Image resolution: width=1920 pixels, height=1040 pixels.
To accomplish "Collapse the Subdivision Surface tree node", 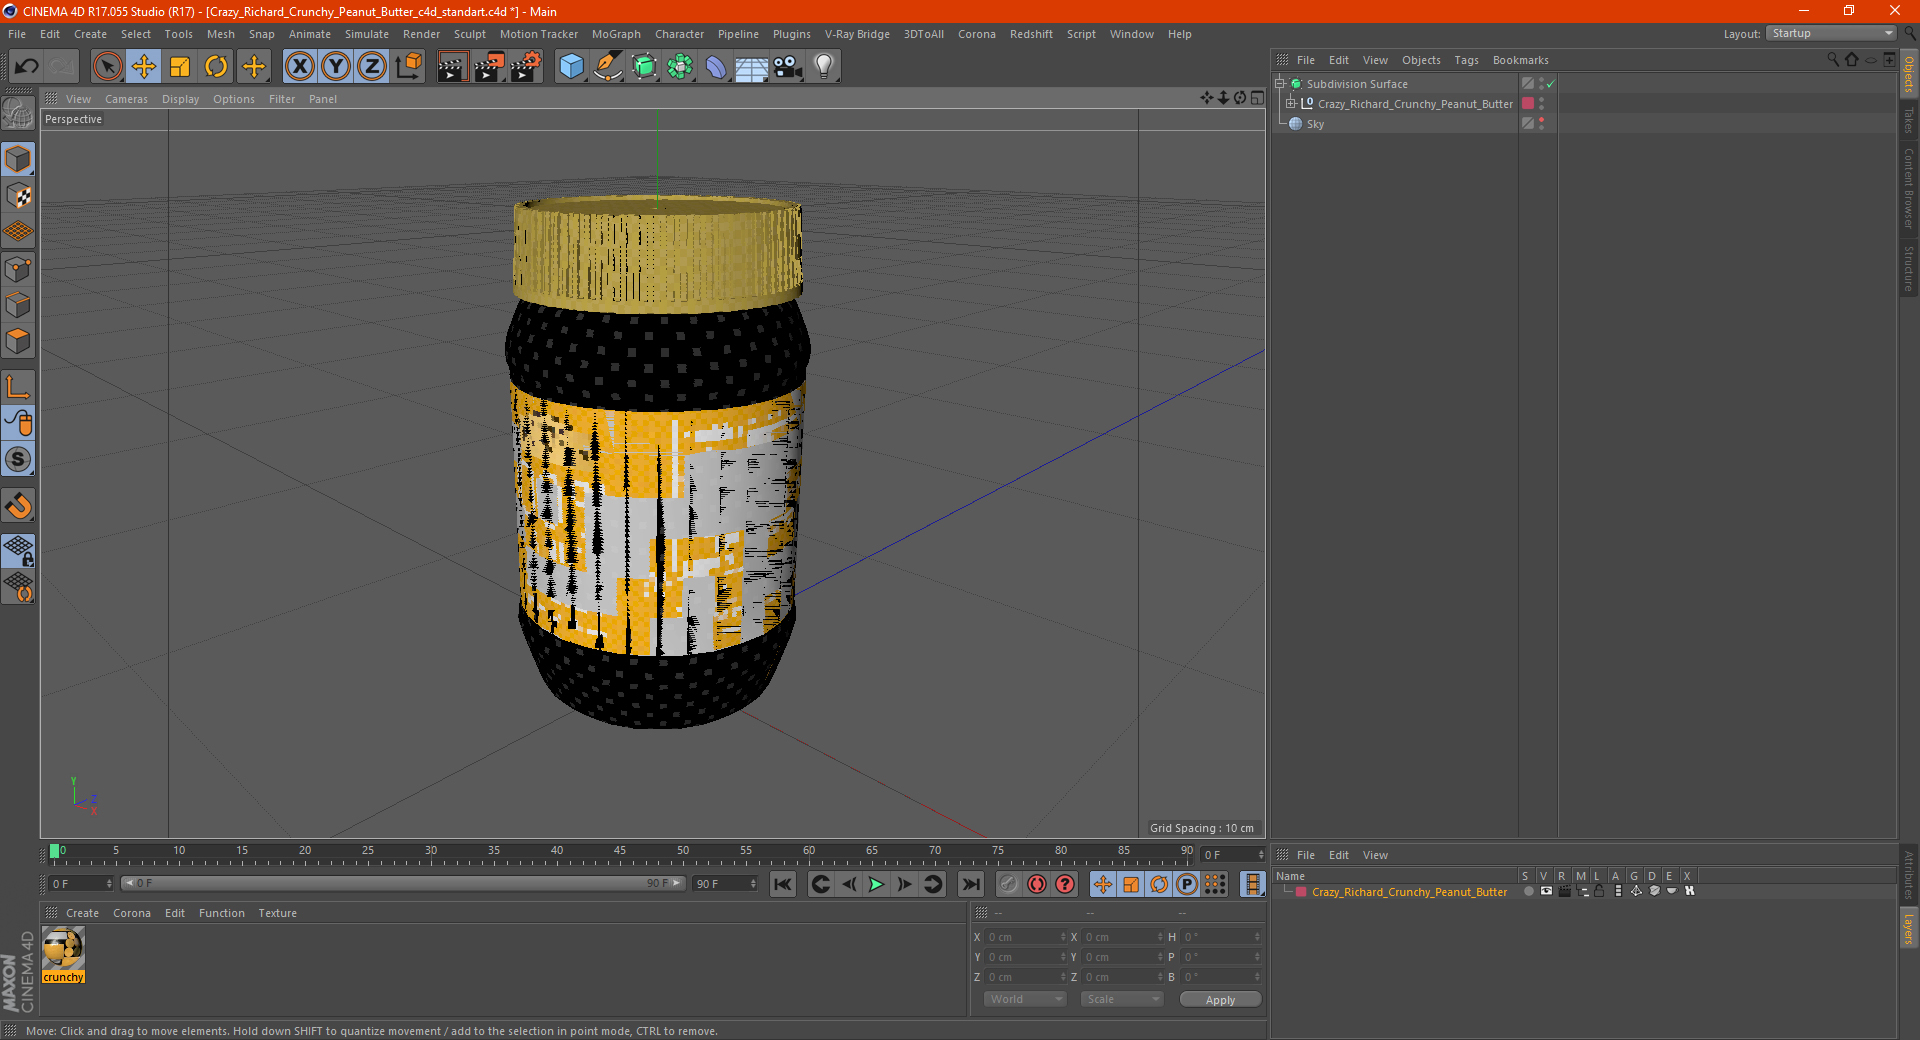I will (x=1279, y=84).
